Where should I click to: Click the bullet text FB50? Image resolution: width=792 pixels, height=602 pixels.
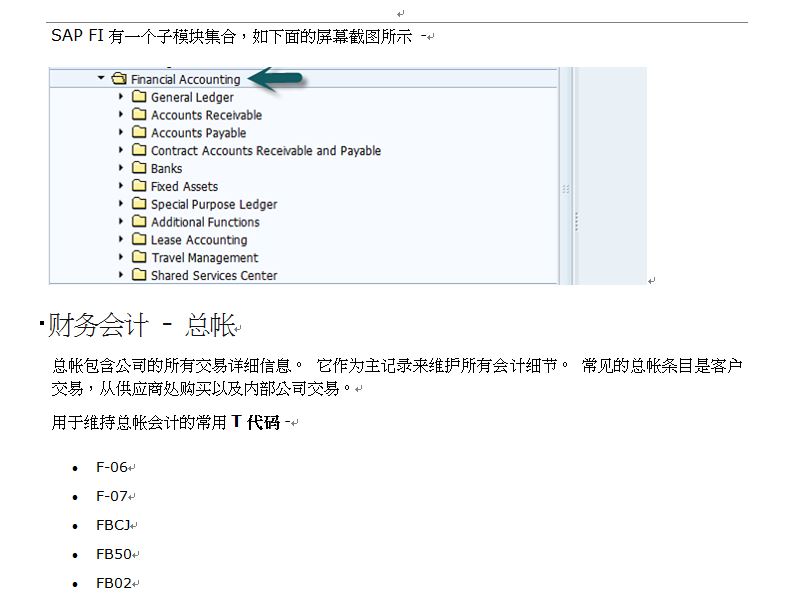tap(114, 554)
